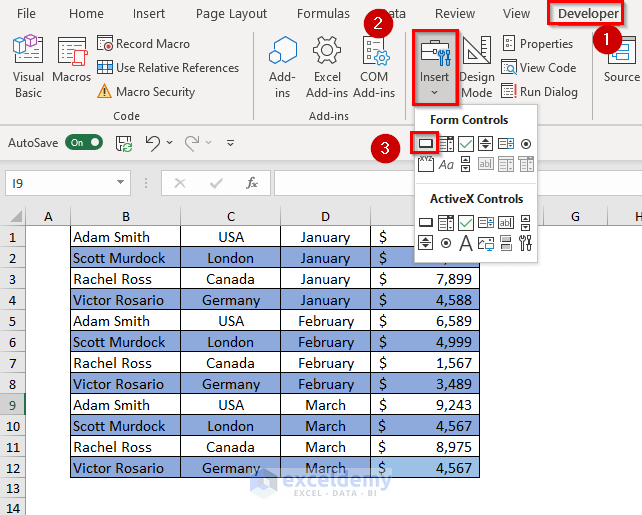The width and height of the screenshot is (642, 515).
Task: Open the Visual Basic editor
Action: coord(28,66)
